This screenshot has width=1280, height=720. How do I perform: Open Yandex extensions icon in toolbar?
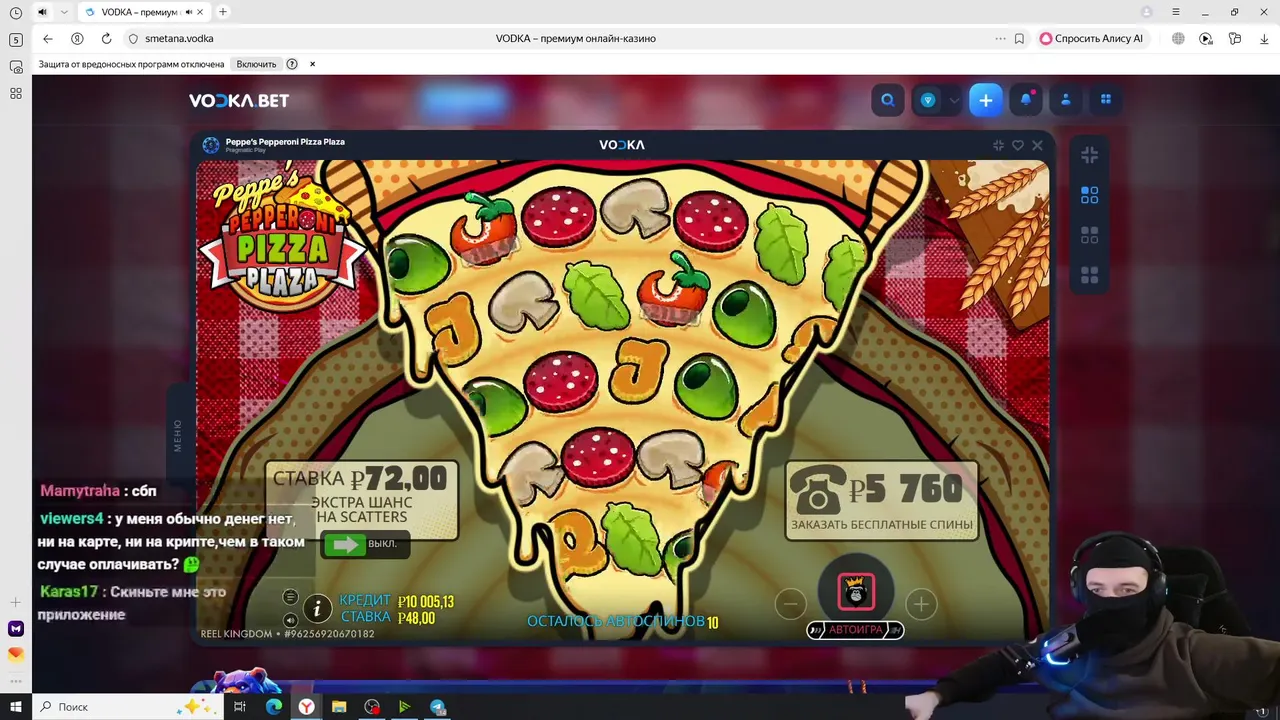[x=1235, y=38]
